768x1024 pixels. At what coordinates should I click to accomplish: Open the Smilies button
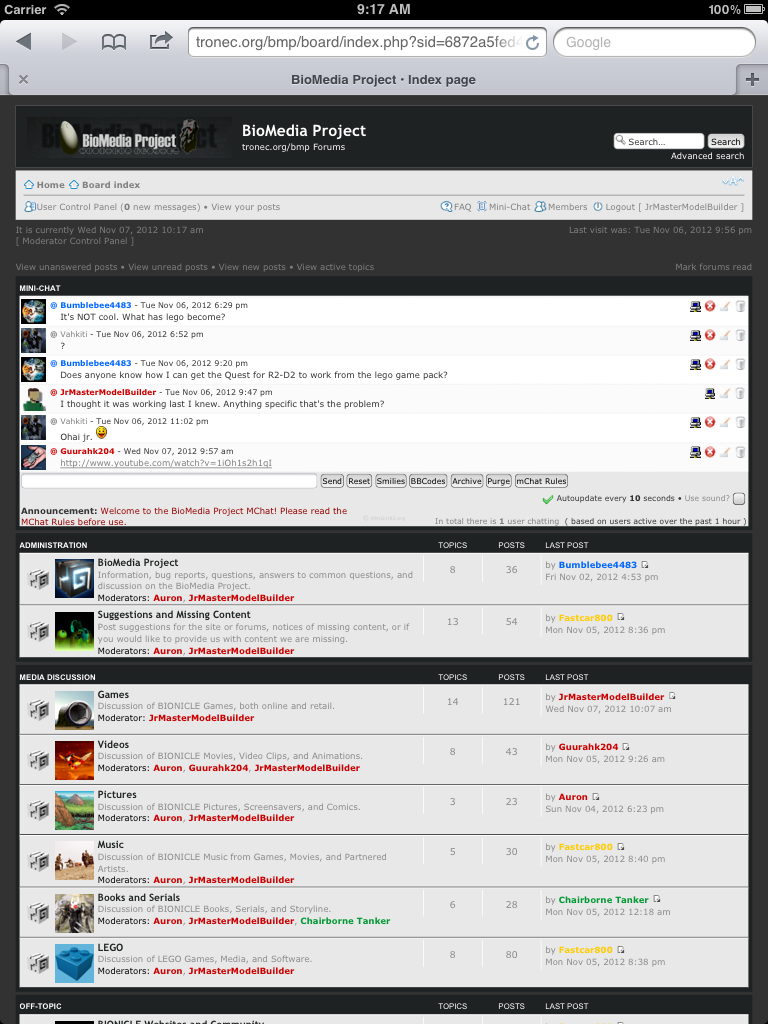pos(391,481)
